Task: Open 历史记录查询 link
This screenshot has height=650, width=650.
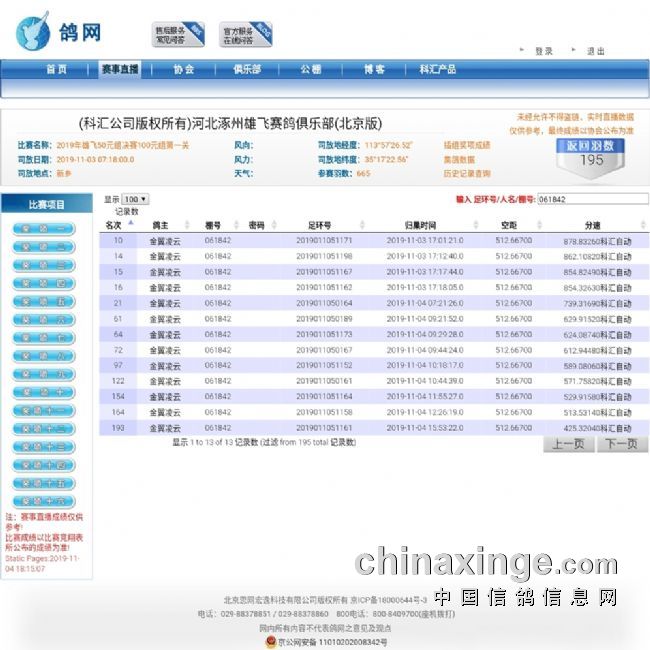Action: pyautogui.click(x=467, y=173)
